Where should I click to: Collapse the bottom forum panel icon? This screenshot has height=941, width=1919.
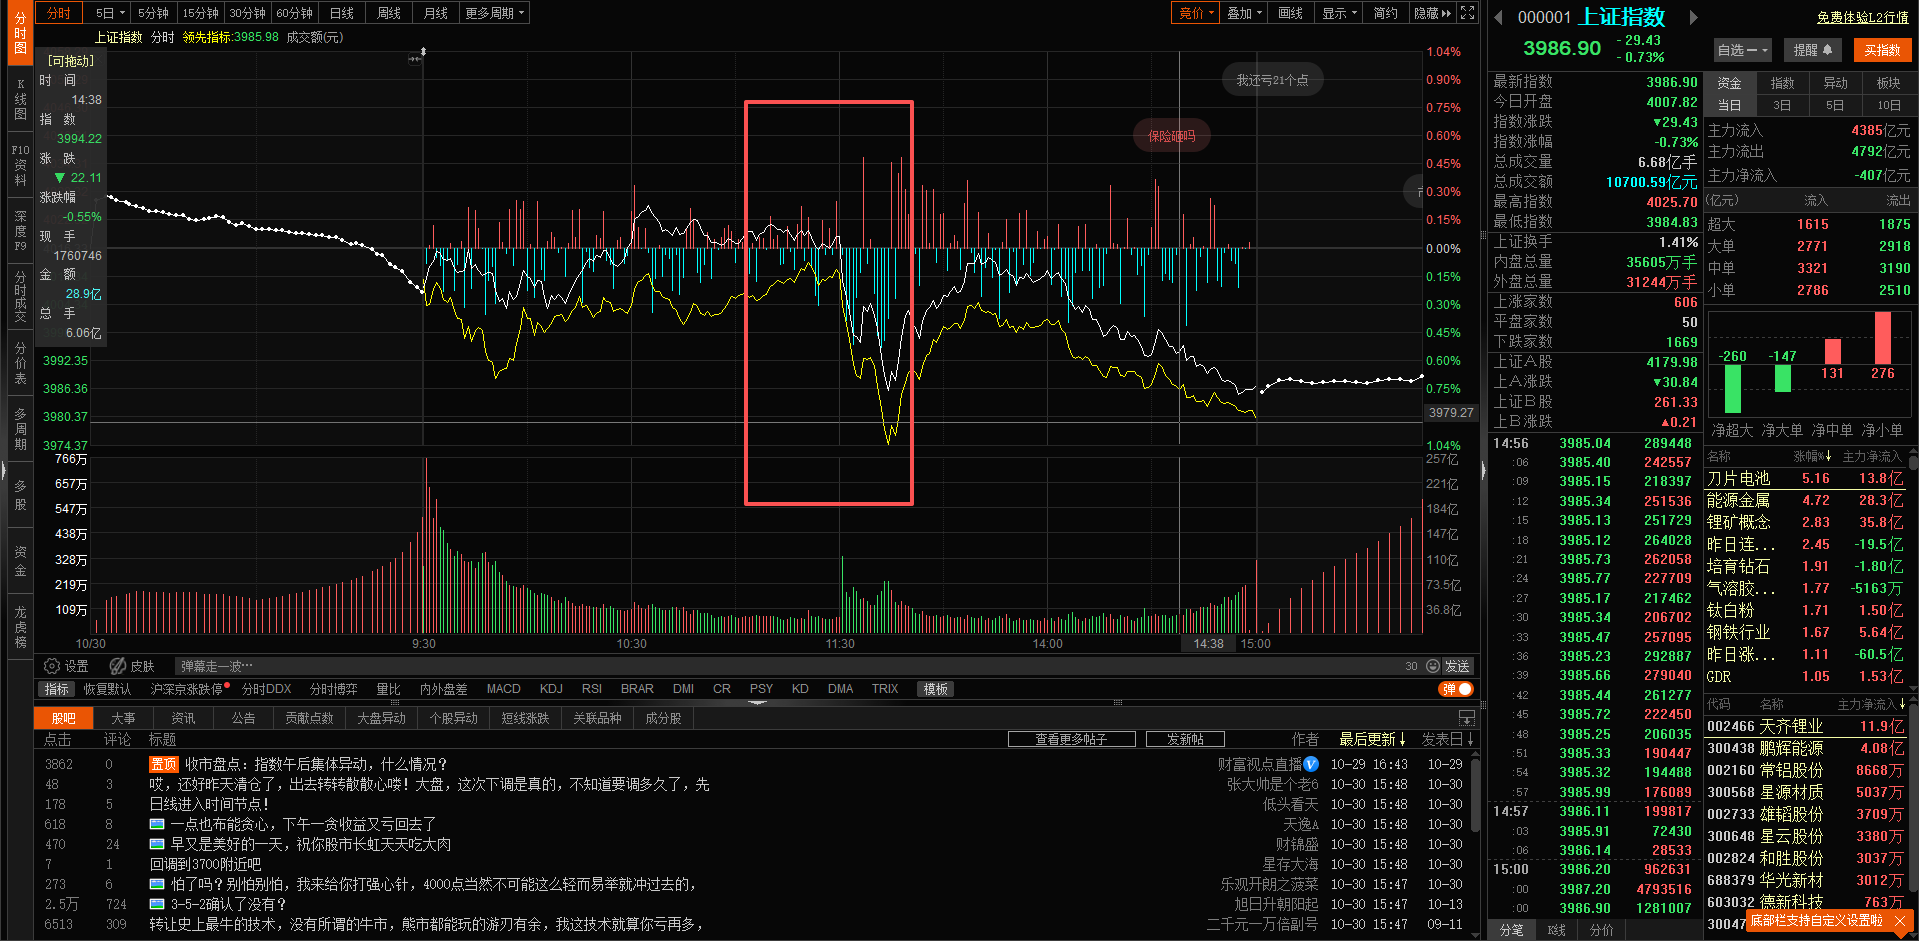point(1467,718)
